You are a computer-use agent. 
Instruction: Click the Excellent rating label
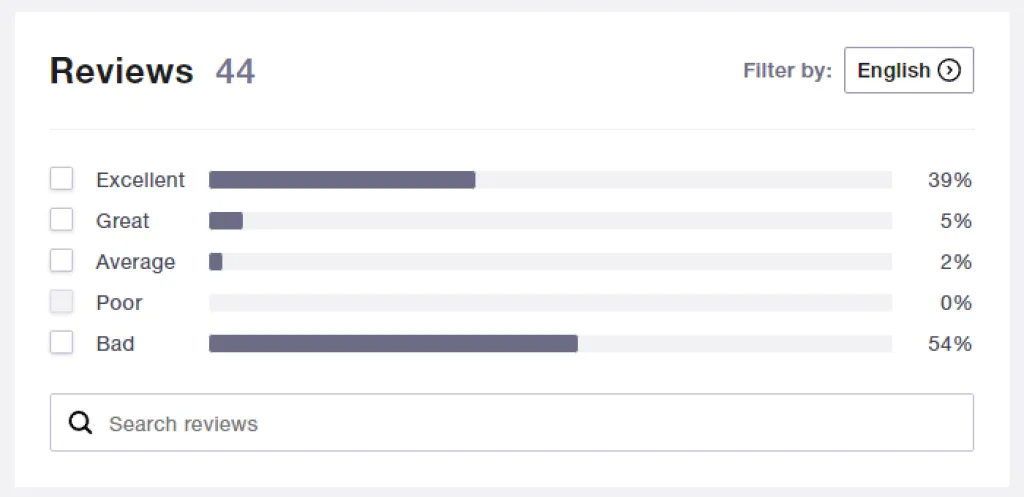140,180
